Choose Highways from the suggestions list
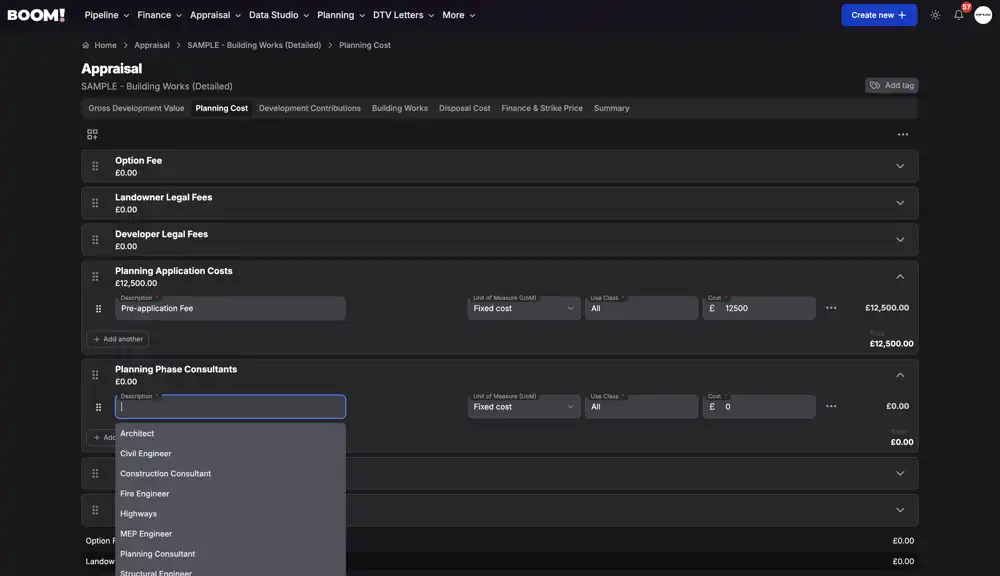 pyautogui.click(x=230, y=513)
